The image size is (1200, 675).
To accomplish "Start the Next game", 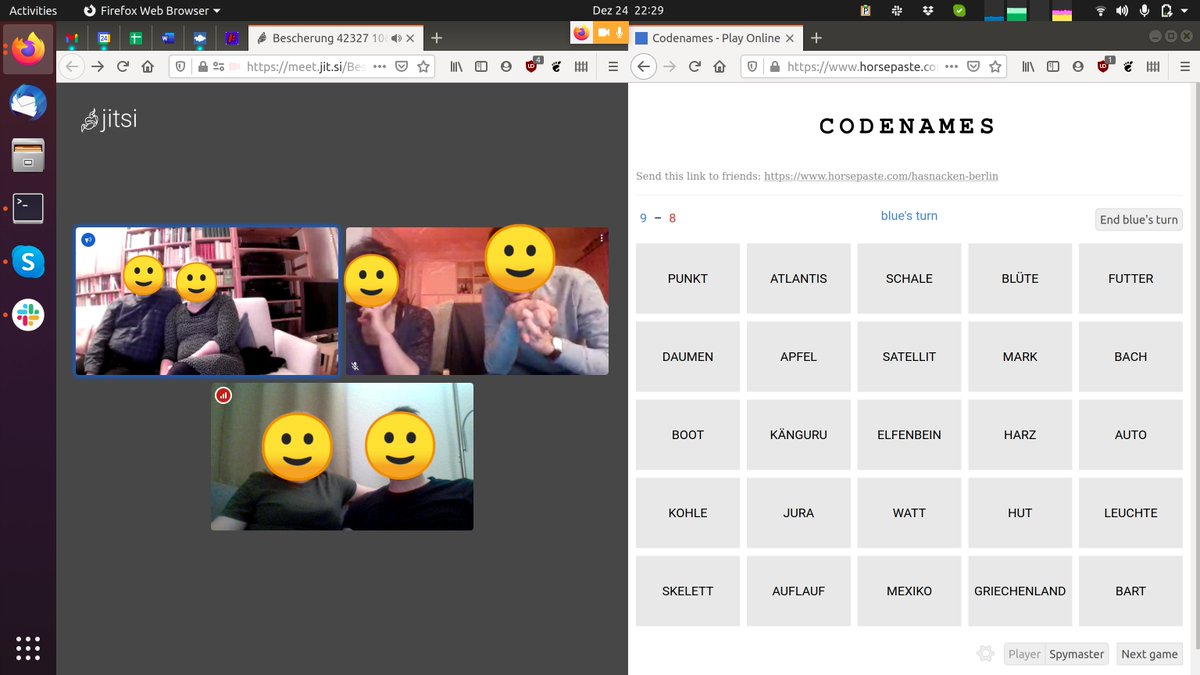I will click(1149, 654).
